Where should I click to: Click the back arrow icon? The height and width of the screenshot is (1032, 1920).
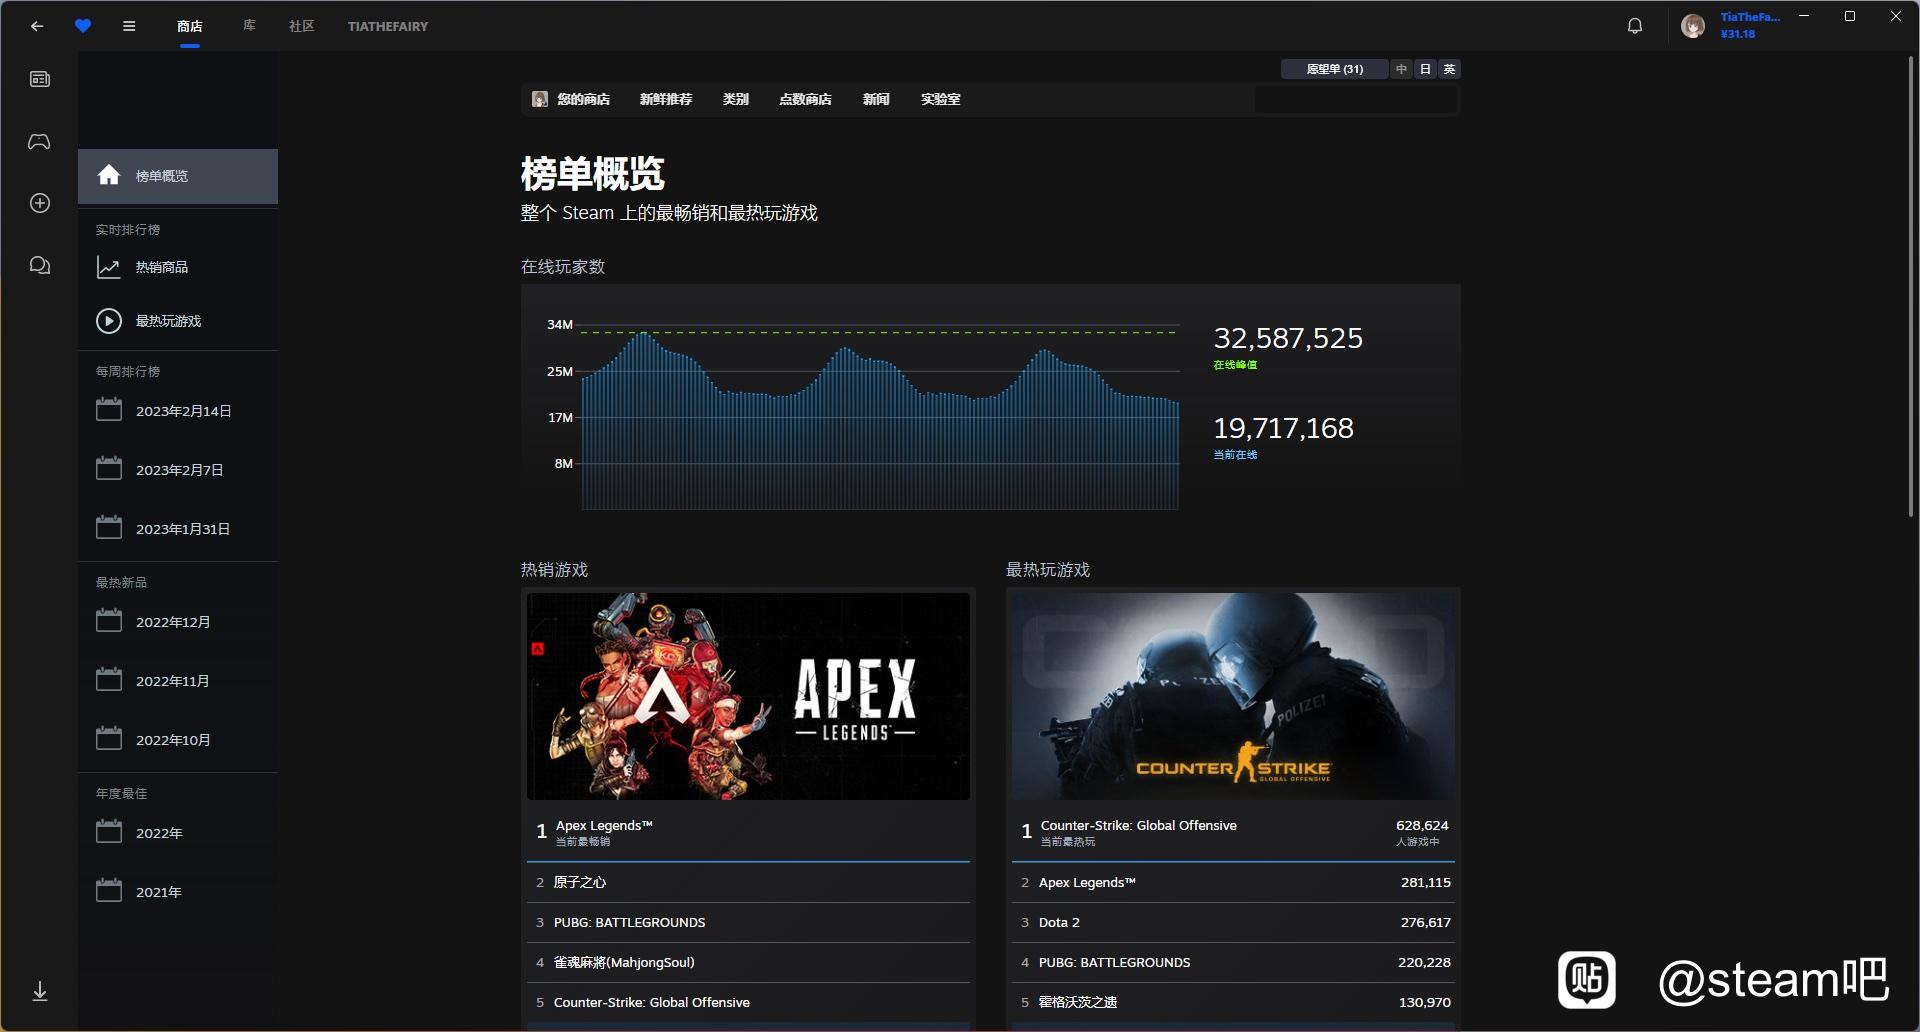37,27
